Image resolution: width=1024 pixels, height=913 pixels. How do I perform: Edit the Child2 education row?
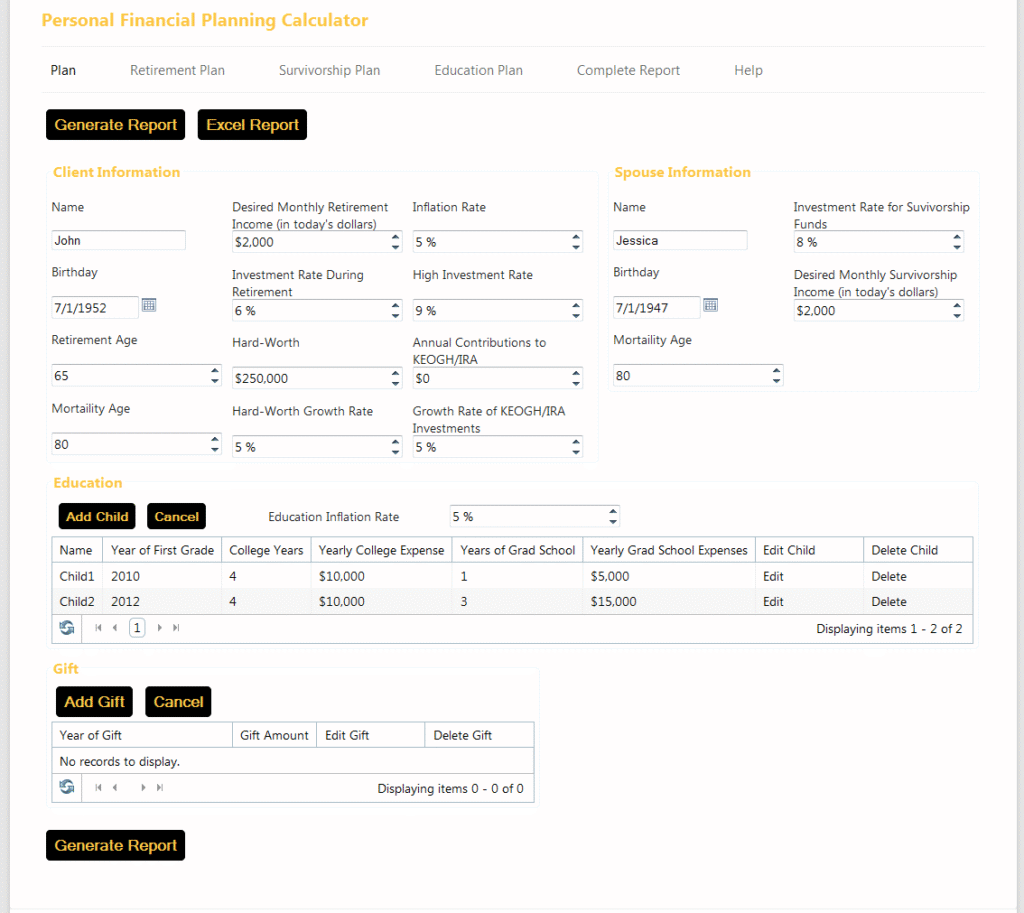(x=773, y=602)
